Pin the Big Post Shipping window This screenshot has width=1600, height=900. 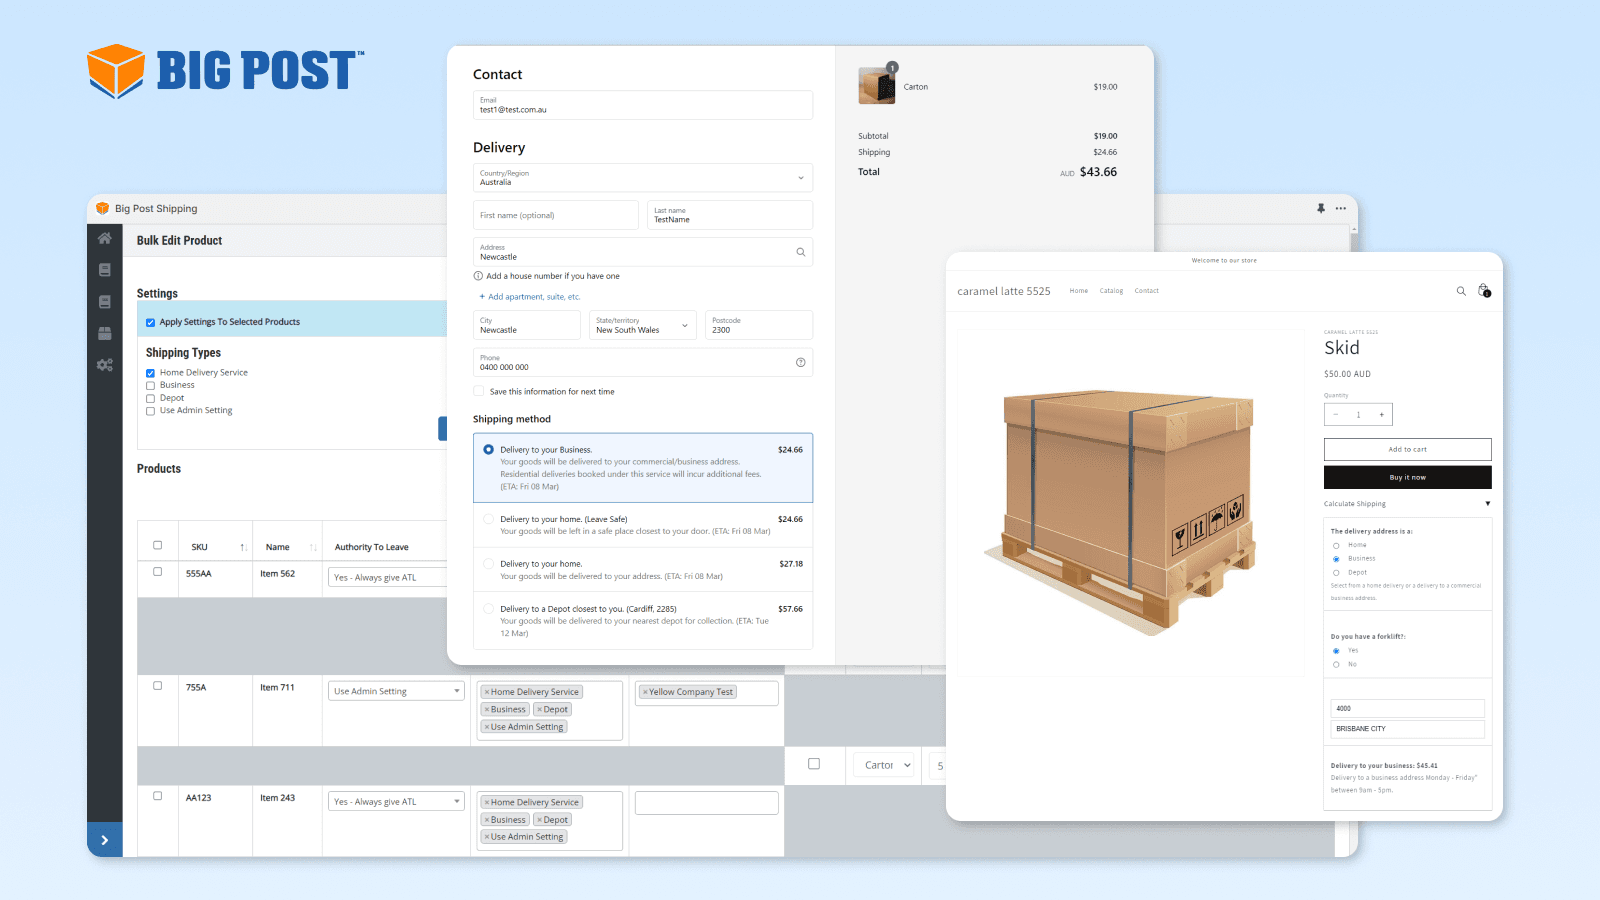tap(1321, 208)
